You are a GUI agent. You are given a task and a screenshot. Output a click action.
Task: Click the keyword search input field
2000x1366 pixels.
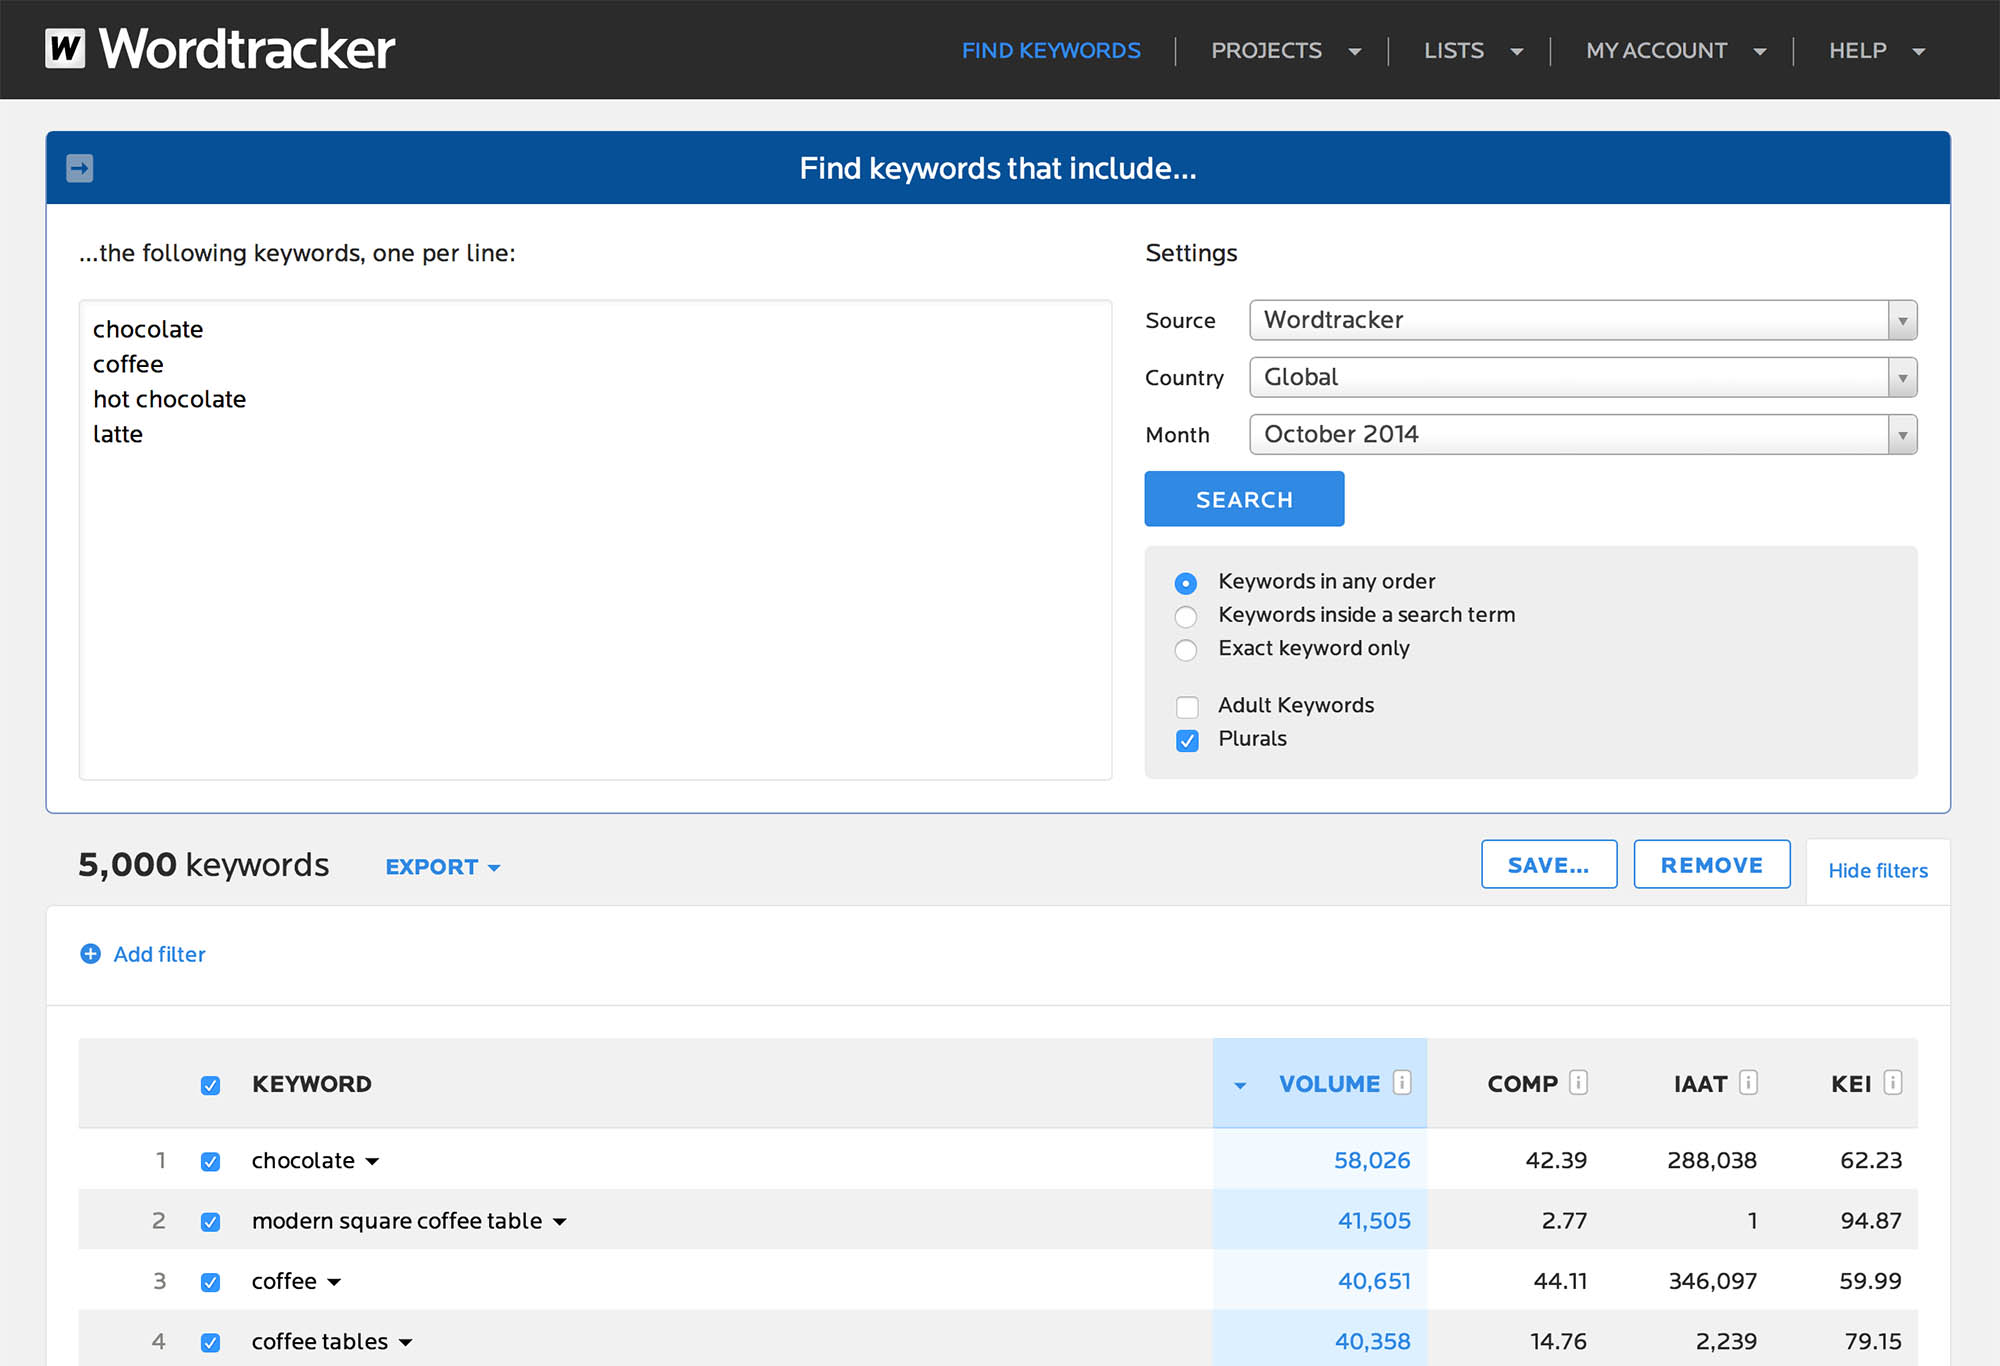tap(594, 539)
